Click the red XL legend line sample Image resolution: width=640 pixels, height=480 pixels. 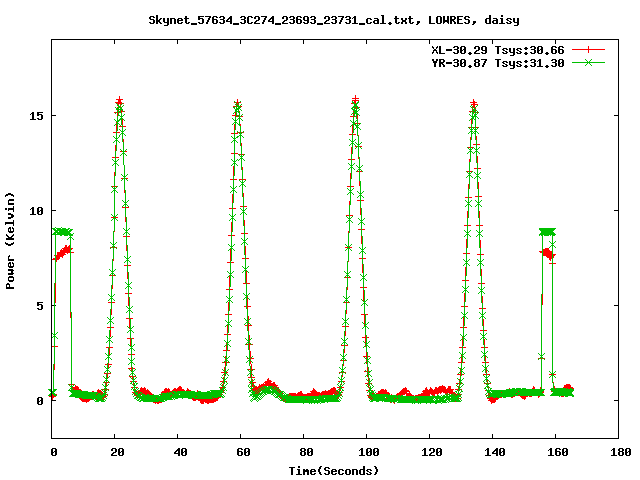(x=588, y=50)
